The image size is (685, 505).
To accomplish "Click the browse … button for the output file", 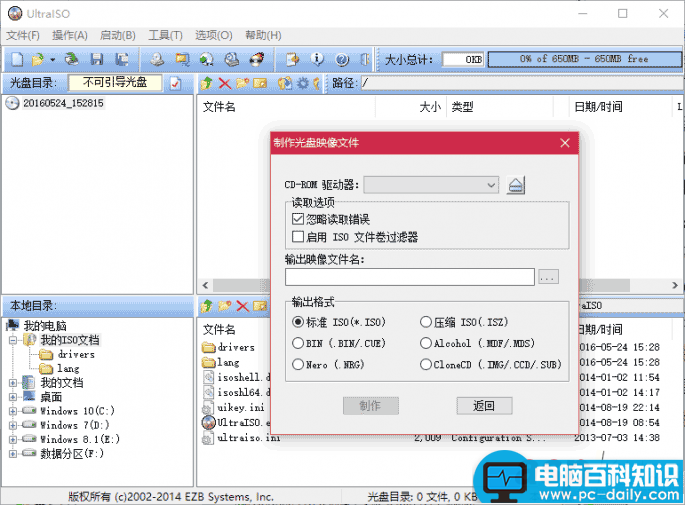I will pyautogui.click(x=548, y=277).
